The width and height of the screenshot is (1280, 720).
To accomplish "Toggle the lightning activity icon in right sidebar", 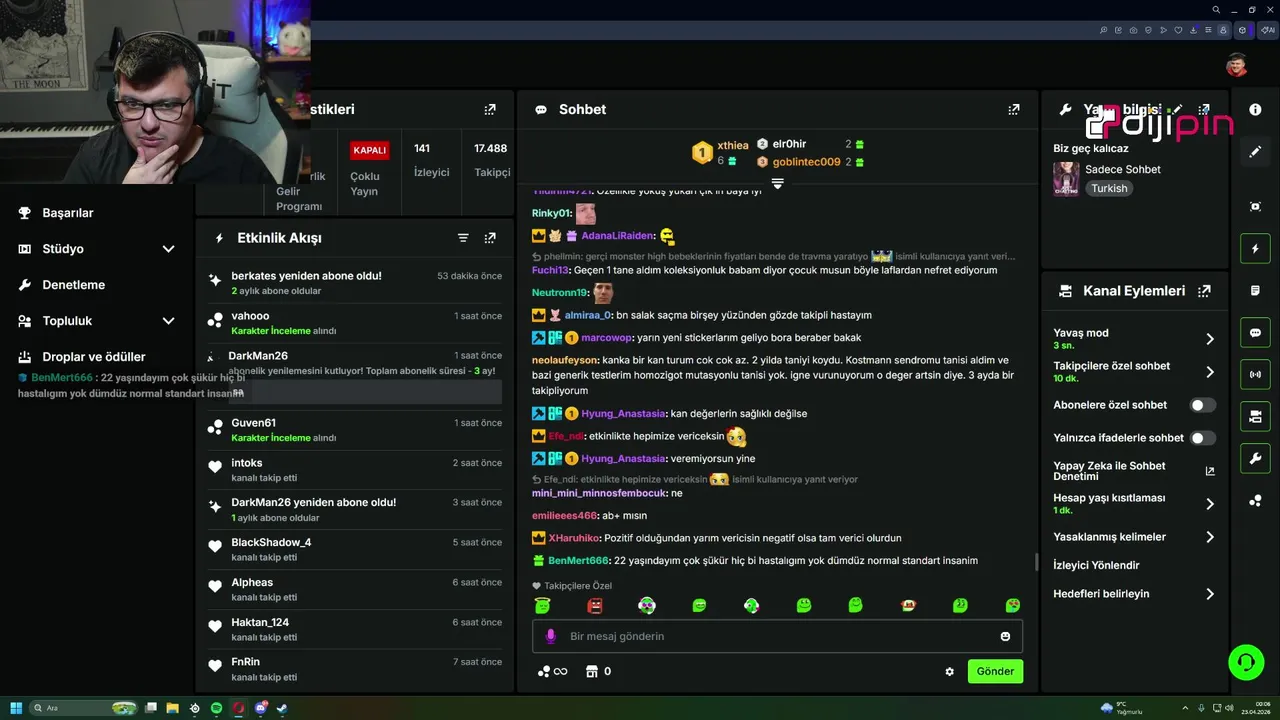I will pos(1255,248).
